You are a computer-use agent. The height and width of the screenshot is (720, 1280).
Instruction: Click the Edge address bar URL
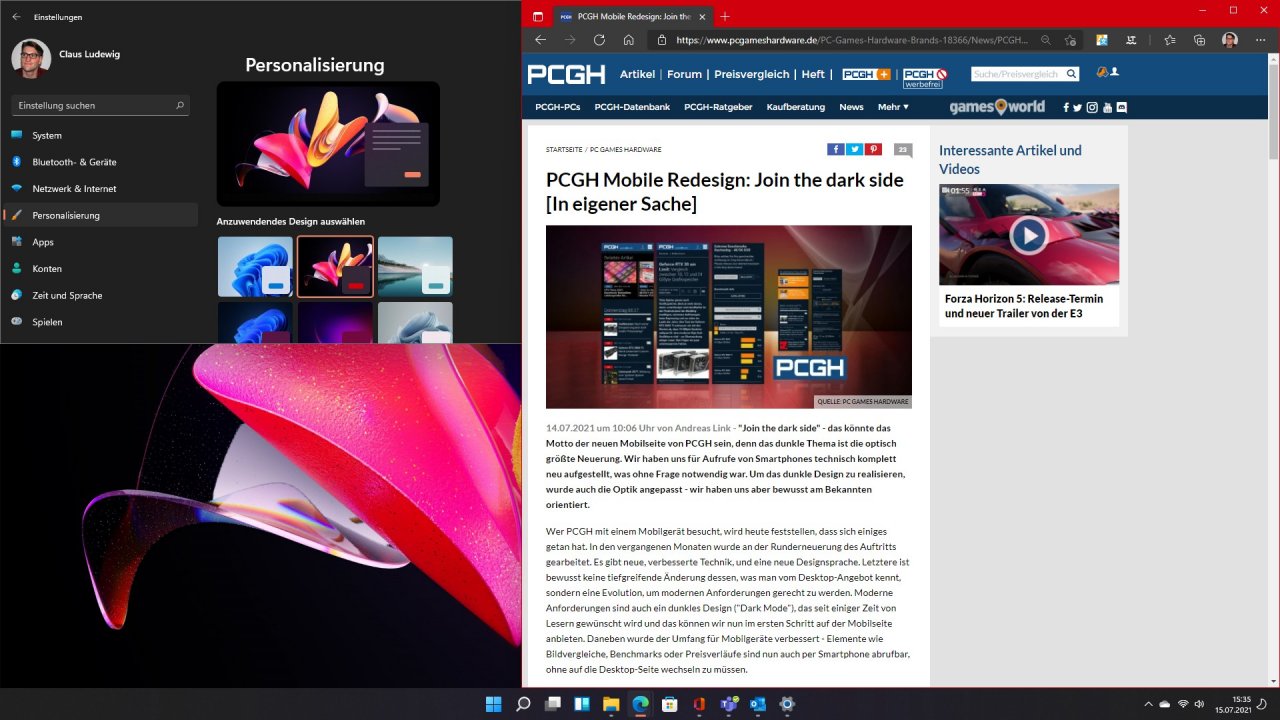coord(852,40)
